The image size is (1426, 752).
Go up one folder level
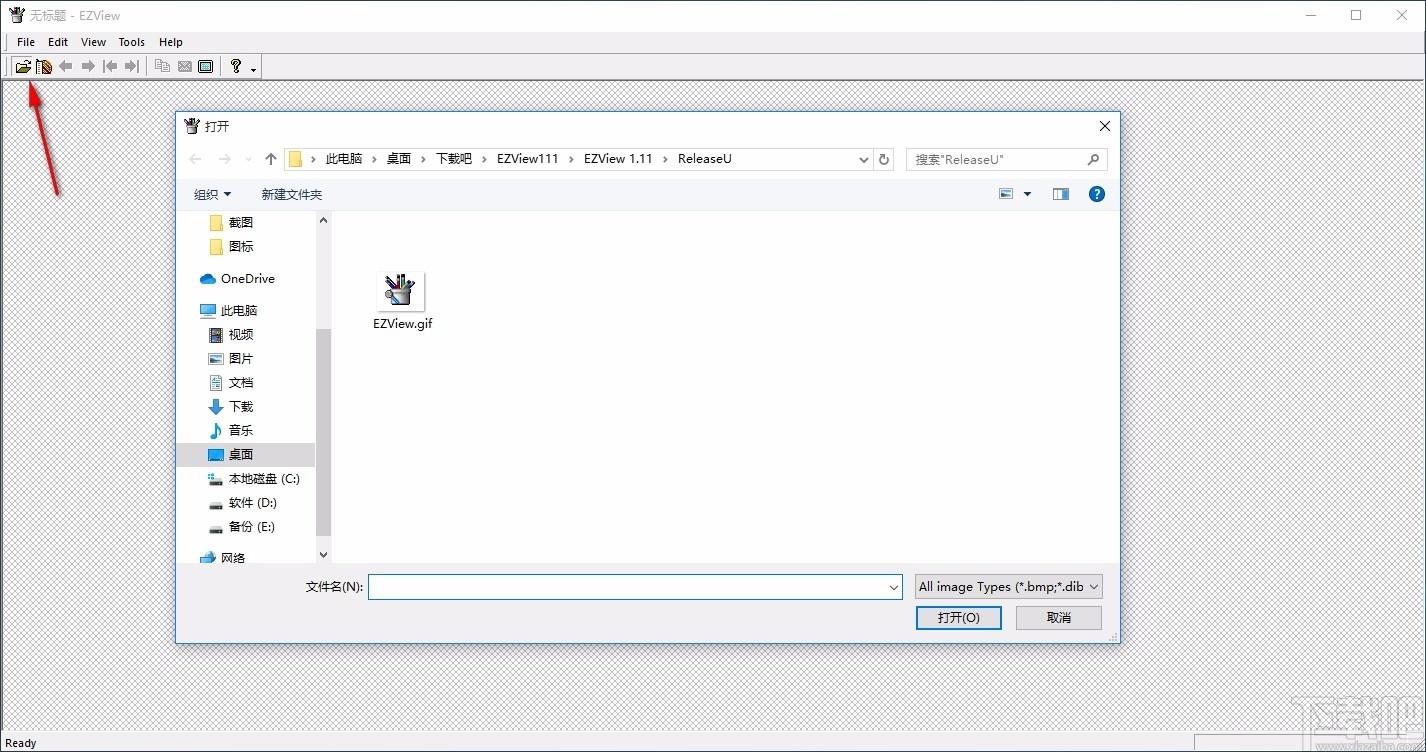(x=271, y=159)
